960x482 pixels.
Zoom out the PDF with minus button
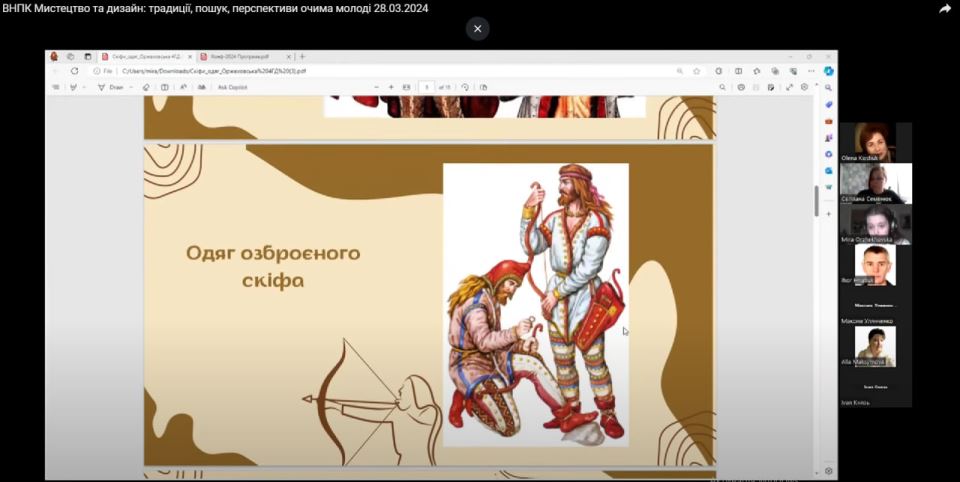click(377, 87)
